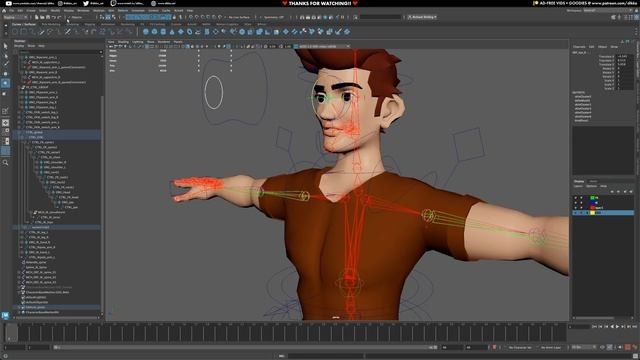Activate the highlighted Rotate tool

pyautogui.click(x=5, y=83)
